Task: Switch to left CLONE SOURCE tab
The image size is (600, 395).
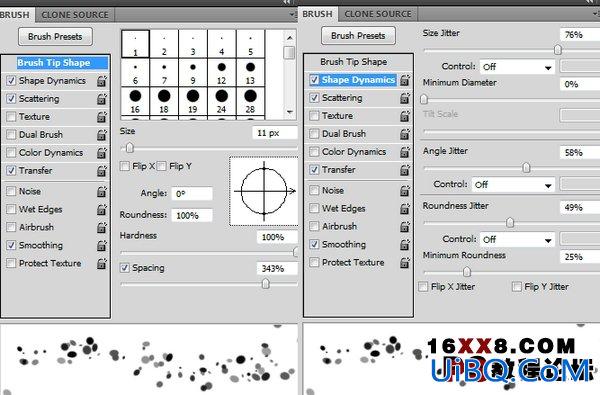Action: click(75, 15)
